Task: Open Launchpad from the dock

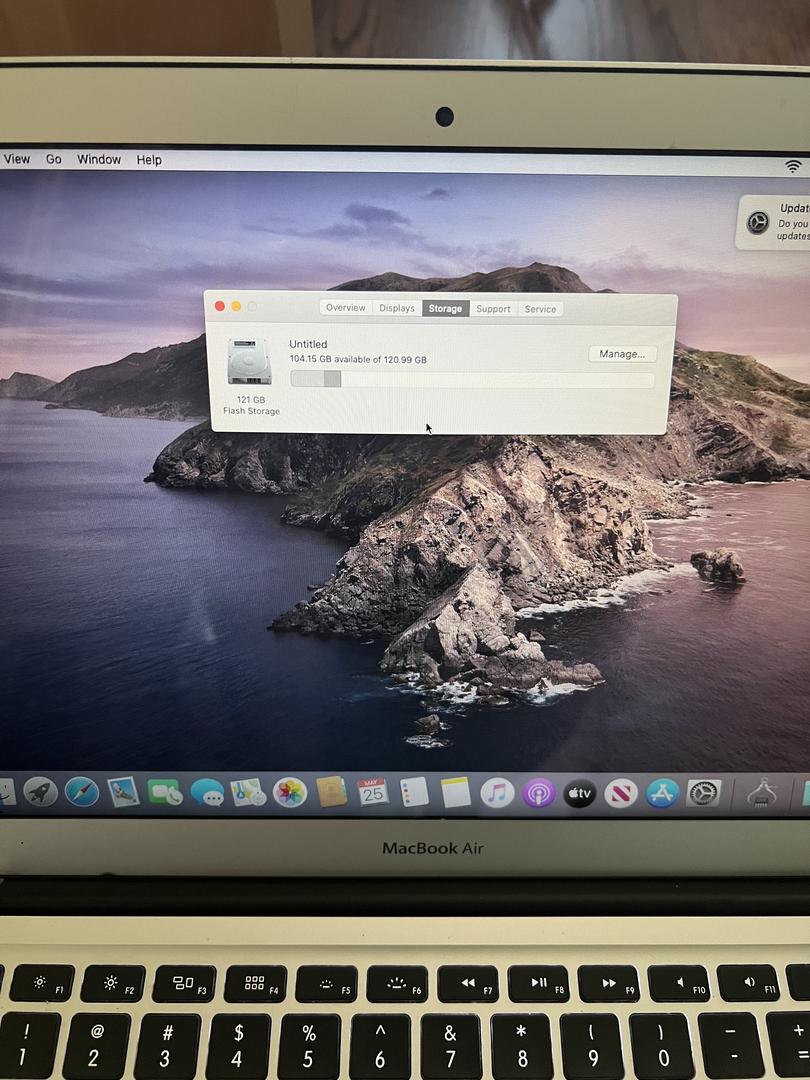Action: click(x=41, y=792)
